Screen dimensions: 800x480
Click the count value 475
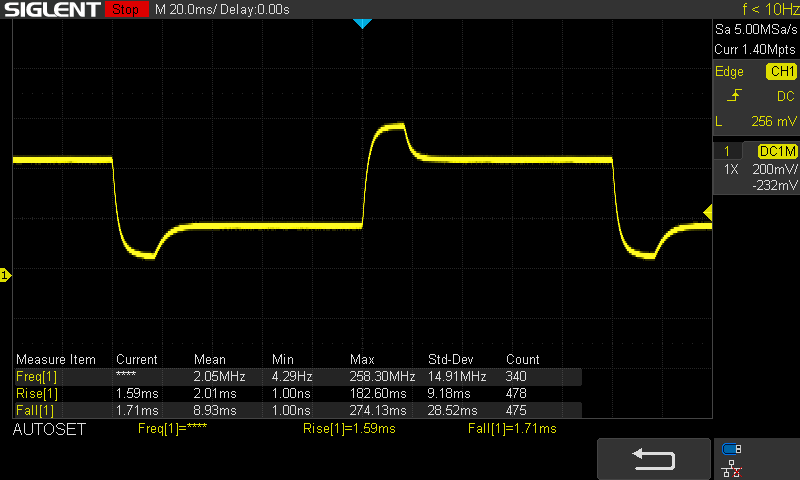pyautogui.click(x=516, y=410)
